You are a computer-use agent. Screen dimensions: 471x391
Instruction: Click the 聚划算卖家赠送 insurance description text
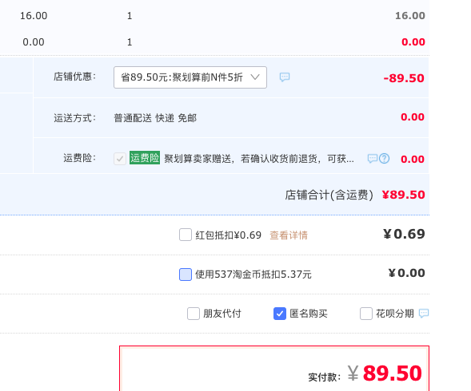coord(259,159)
